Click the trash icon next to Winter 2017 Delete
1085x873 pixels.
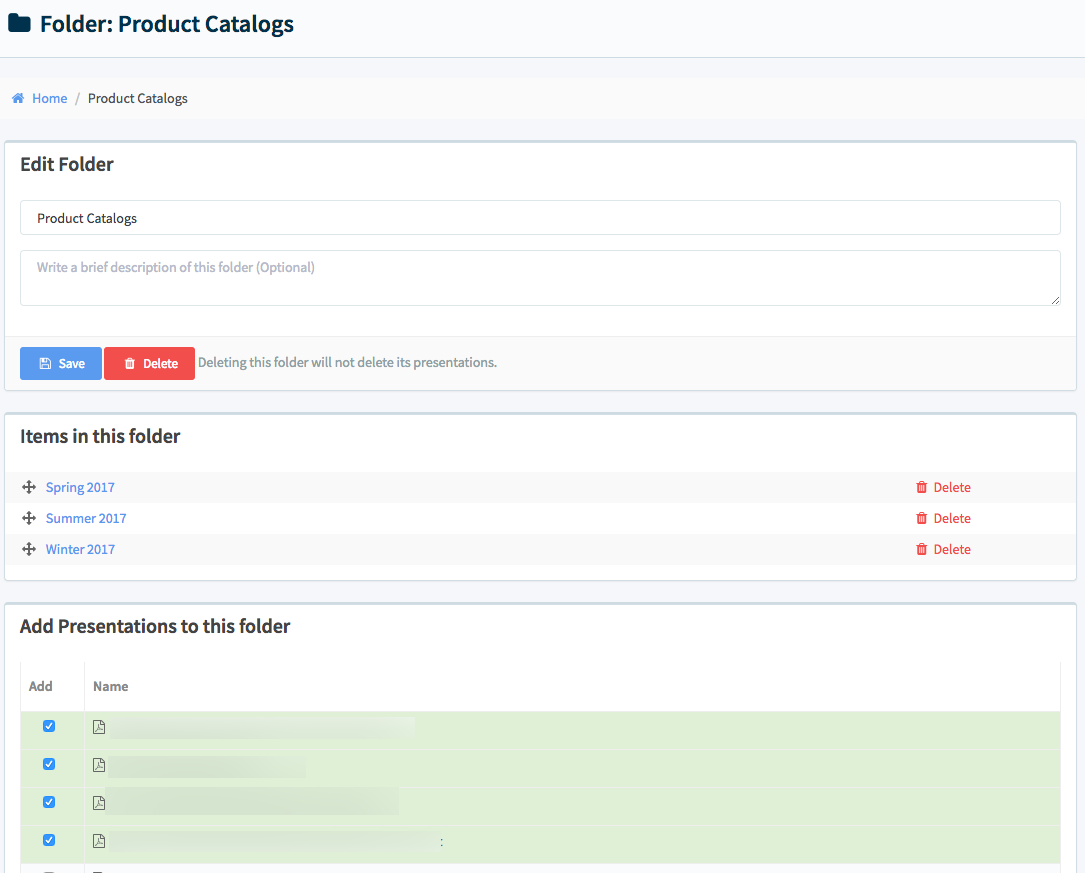pyautogui.click(x=921, y=549)
